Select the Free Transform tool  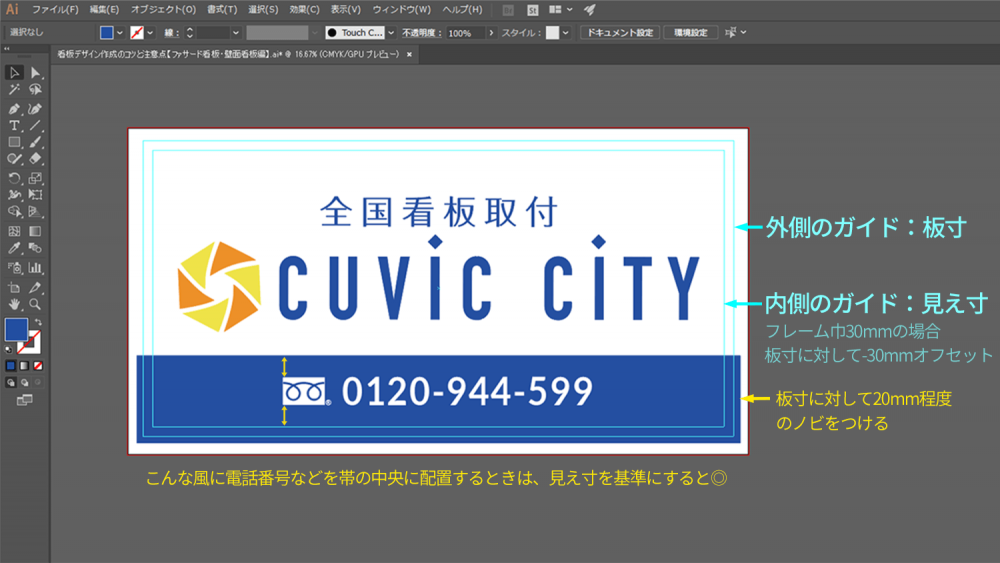[35, 194]
